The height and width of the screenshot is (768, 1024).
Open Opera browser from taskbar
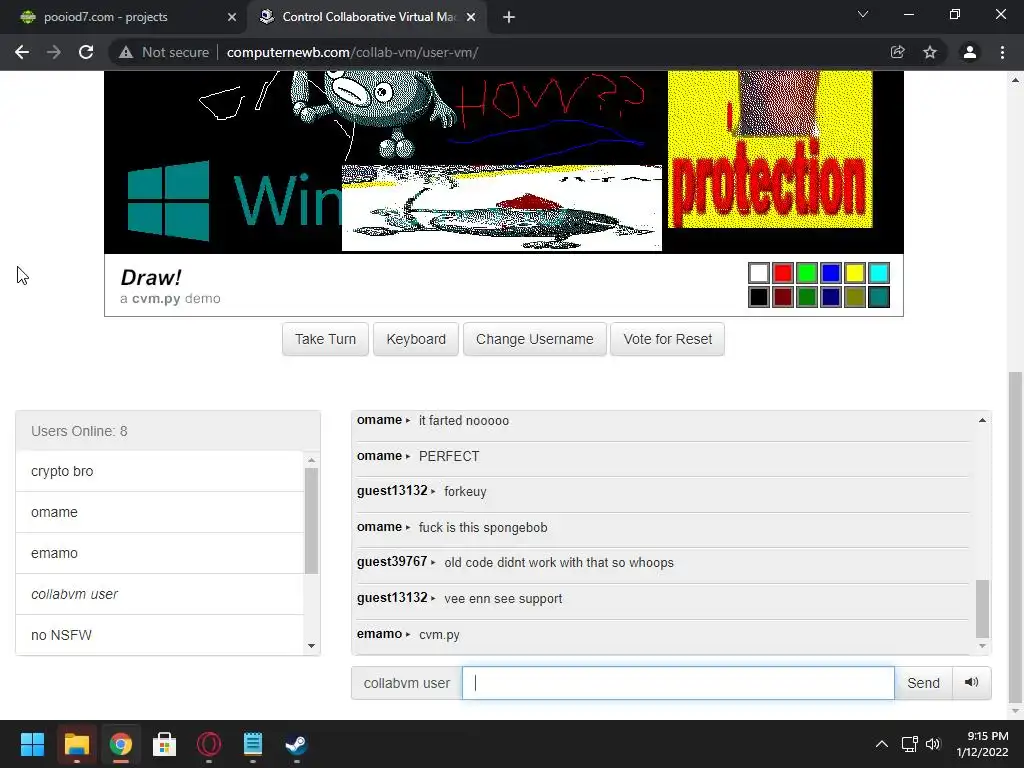209,744
